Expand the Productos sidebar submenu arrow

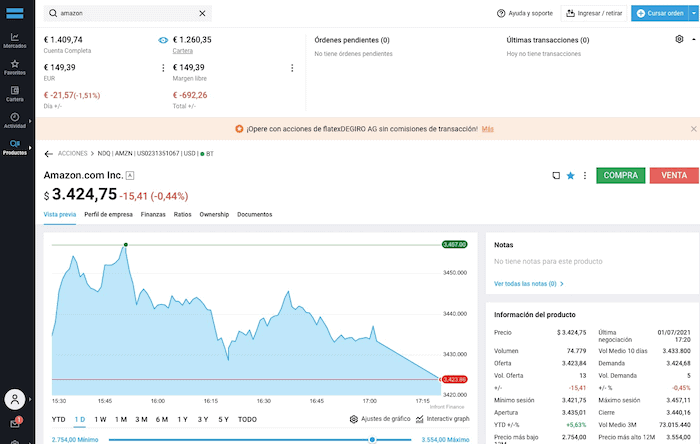pyautogui.click(x=30, y=148)
